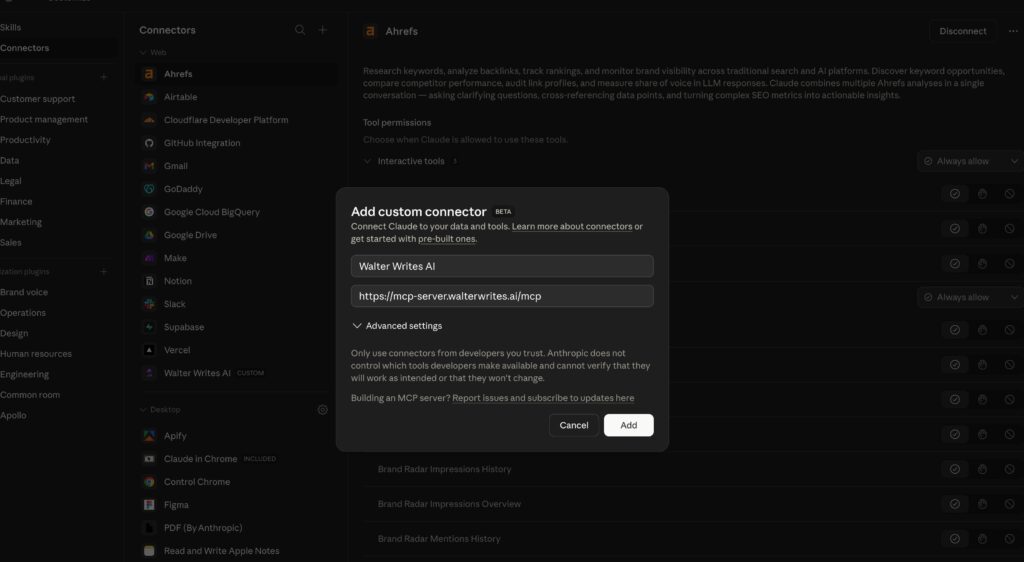Set Brand Radar Impressions History to always allow

tap(955, 469)
